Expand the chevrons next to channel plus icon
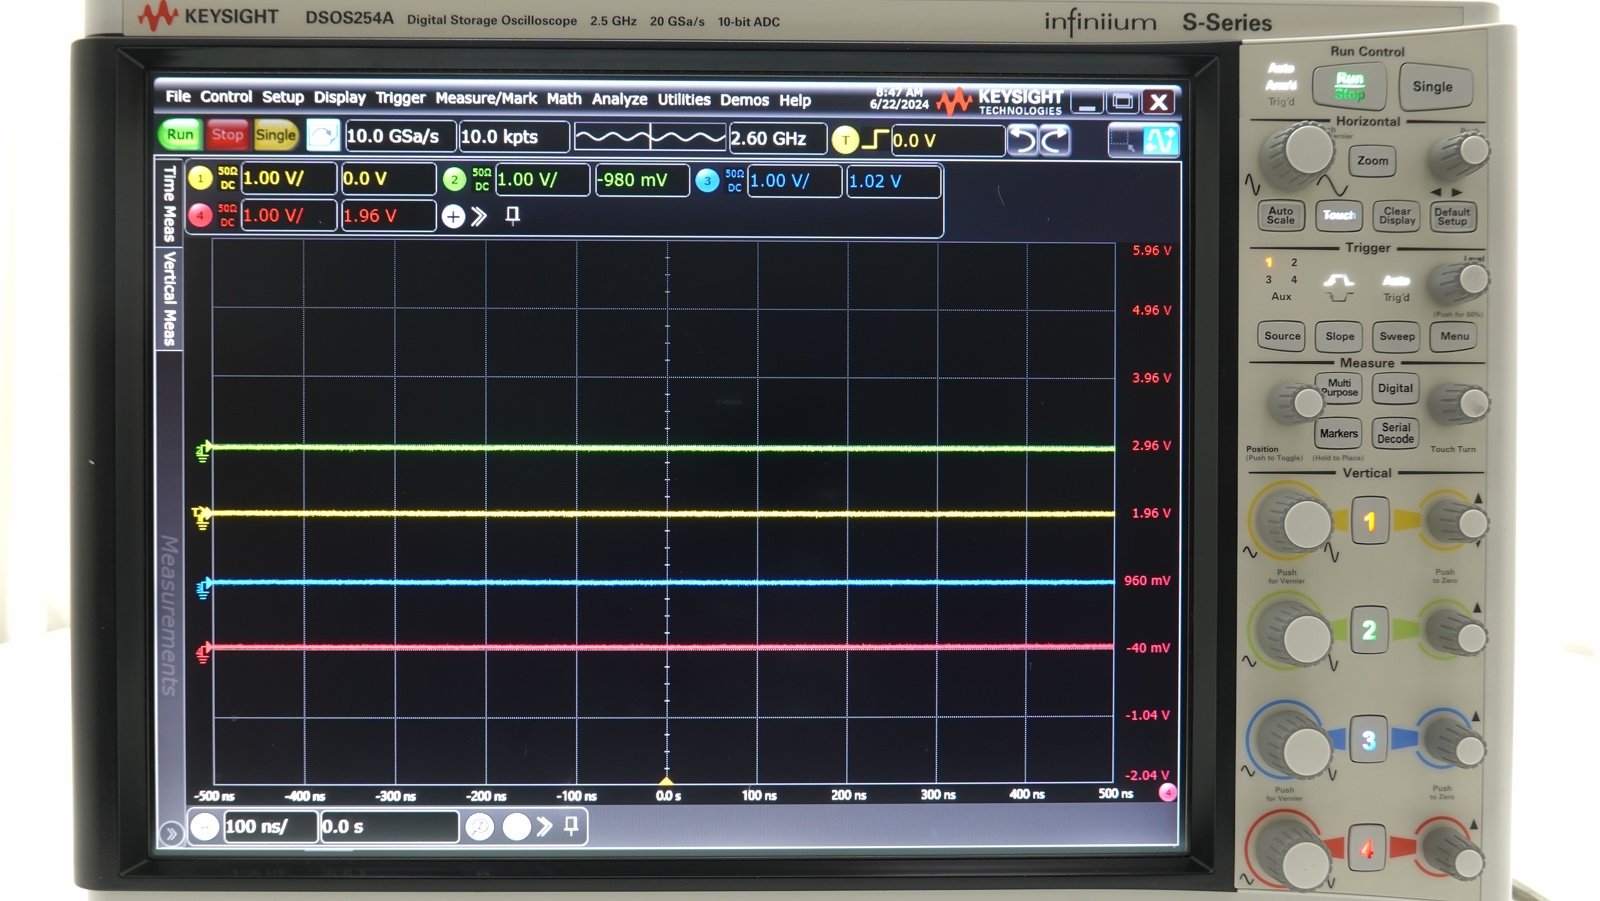This screenshot has height=901, width=1600. point(479,216)
